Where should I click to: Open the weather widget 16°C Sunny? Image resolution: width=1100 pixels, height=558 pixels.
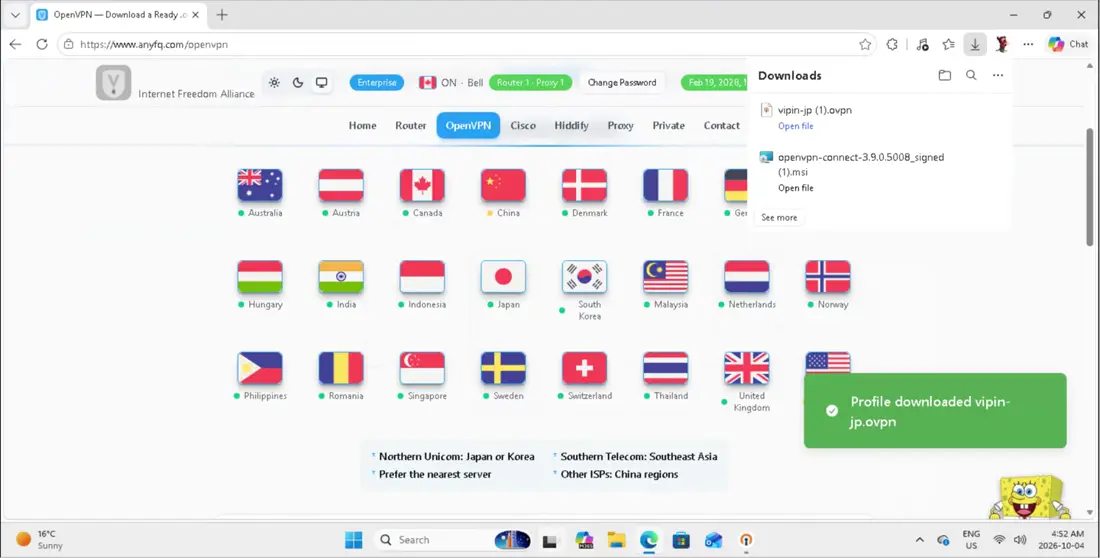pyautogui.click(x=41, y=540)
